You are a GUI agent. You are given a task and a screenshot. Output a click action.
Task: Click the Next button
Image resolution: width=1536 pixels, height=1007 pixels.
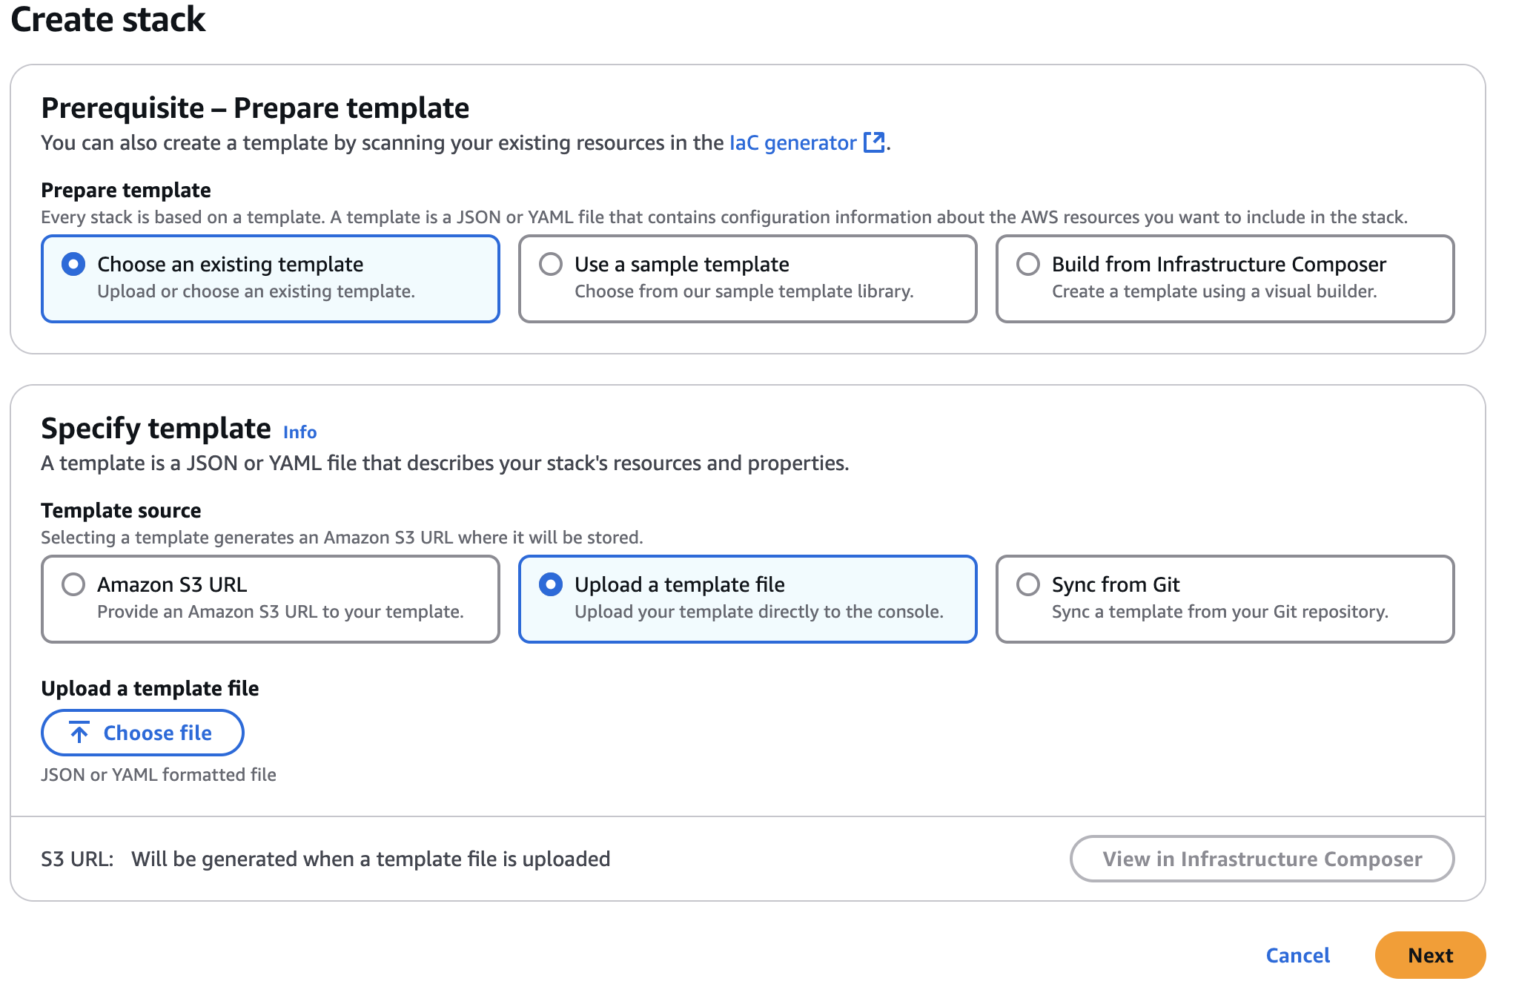click(x=1430, y=955)
